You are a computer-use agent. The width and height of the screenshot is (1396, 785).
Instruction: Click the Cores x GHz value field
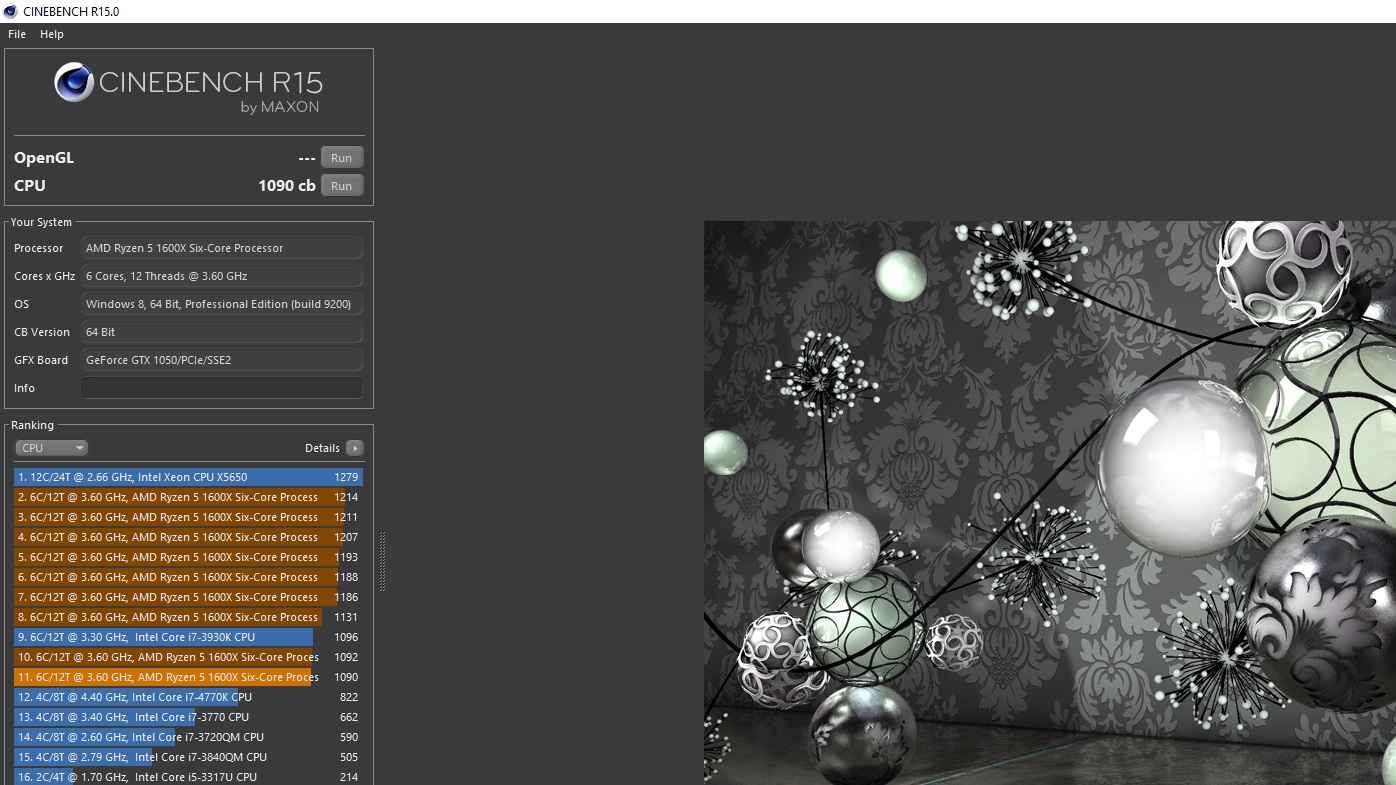tap(222, 276)
